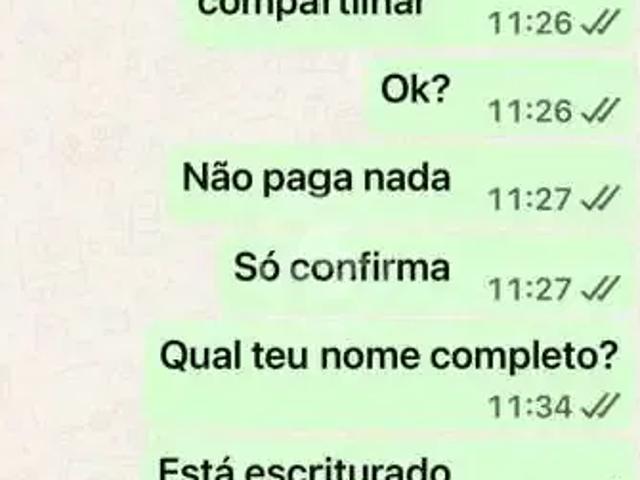Screen dimensions: 640x480
Task: Tap the 11:27 timestamp of 'Só confirma'
Action: click(529, 289)
